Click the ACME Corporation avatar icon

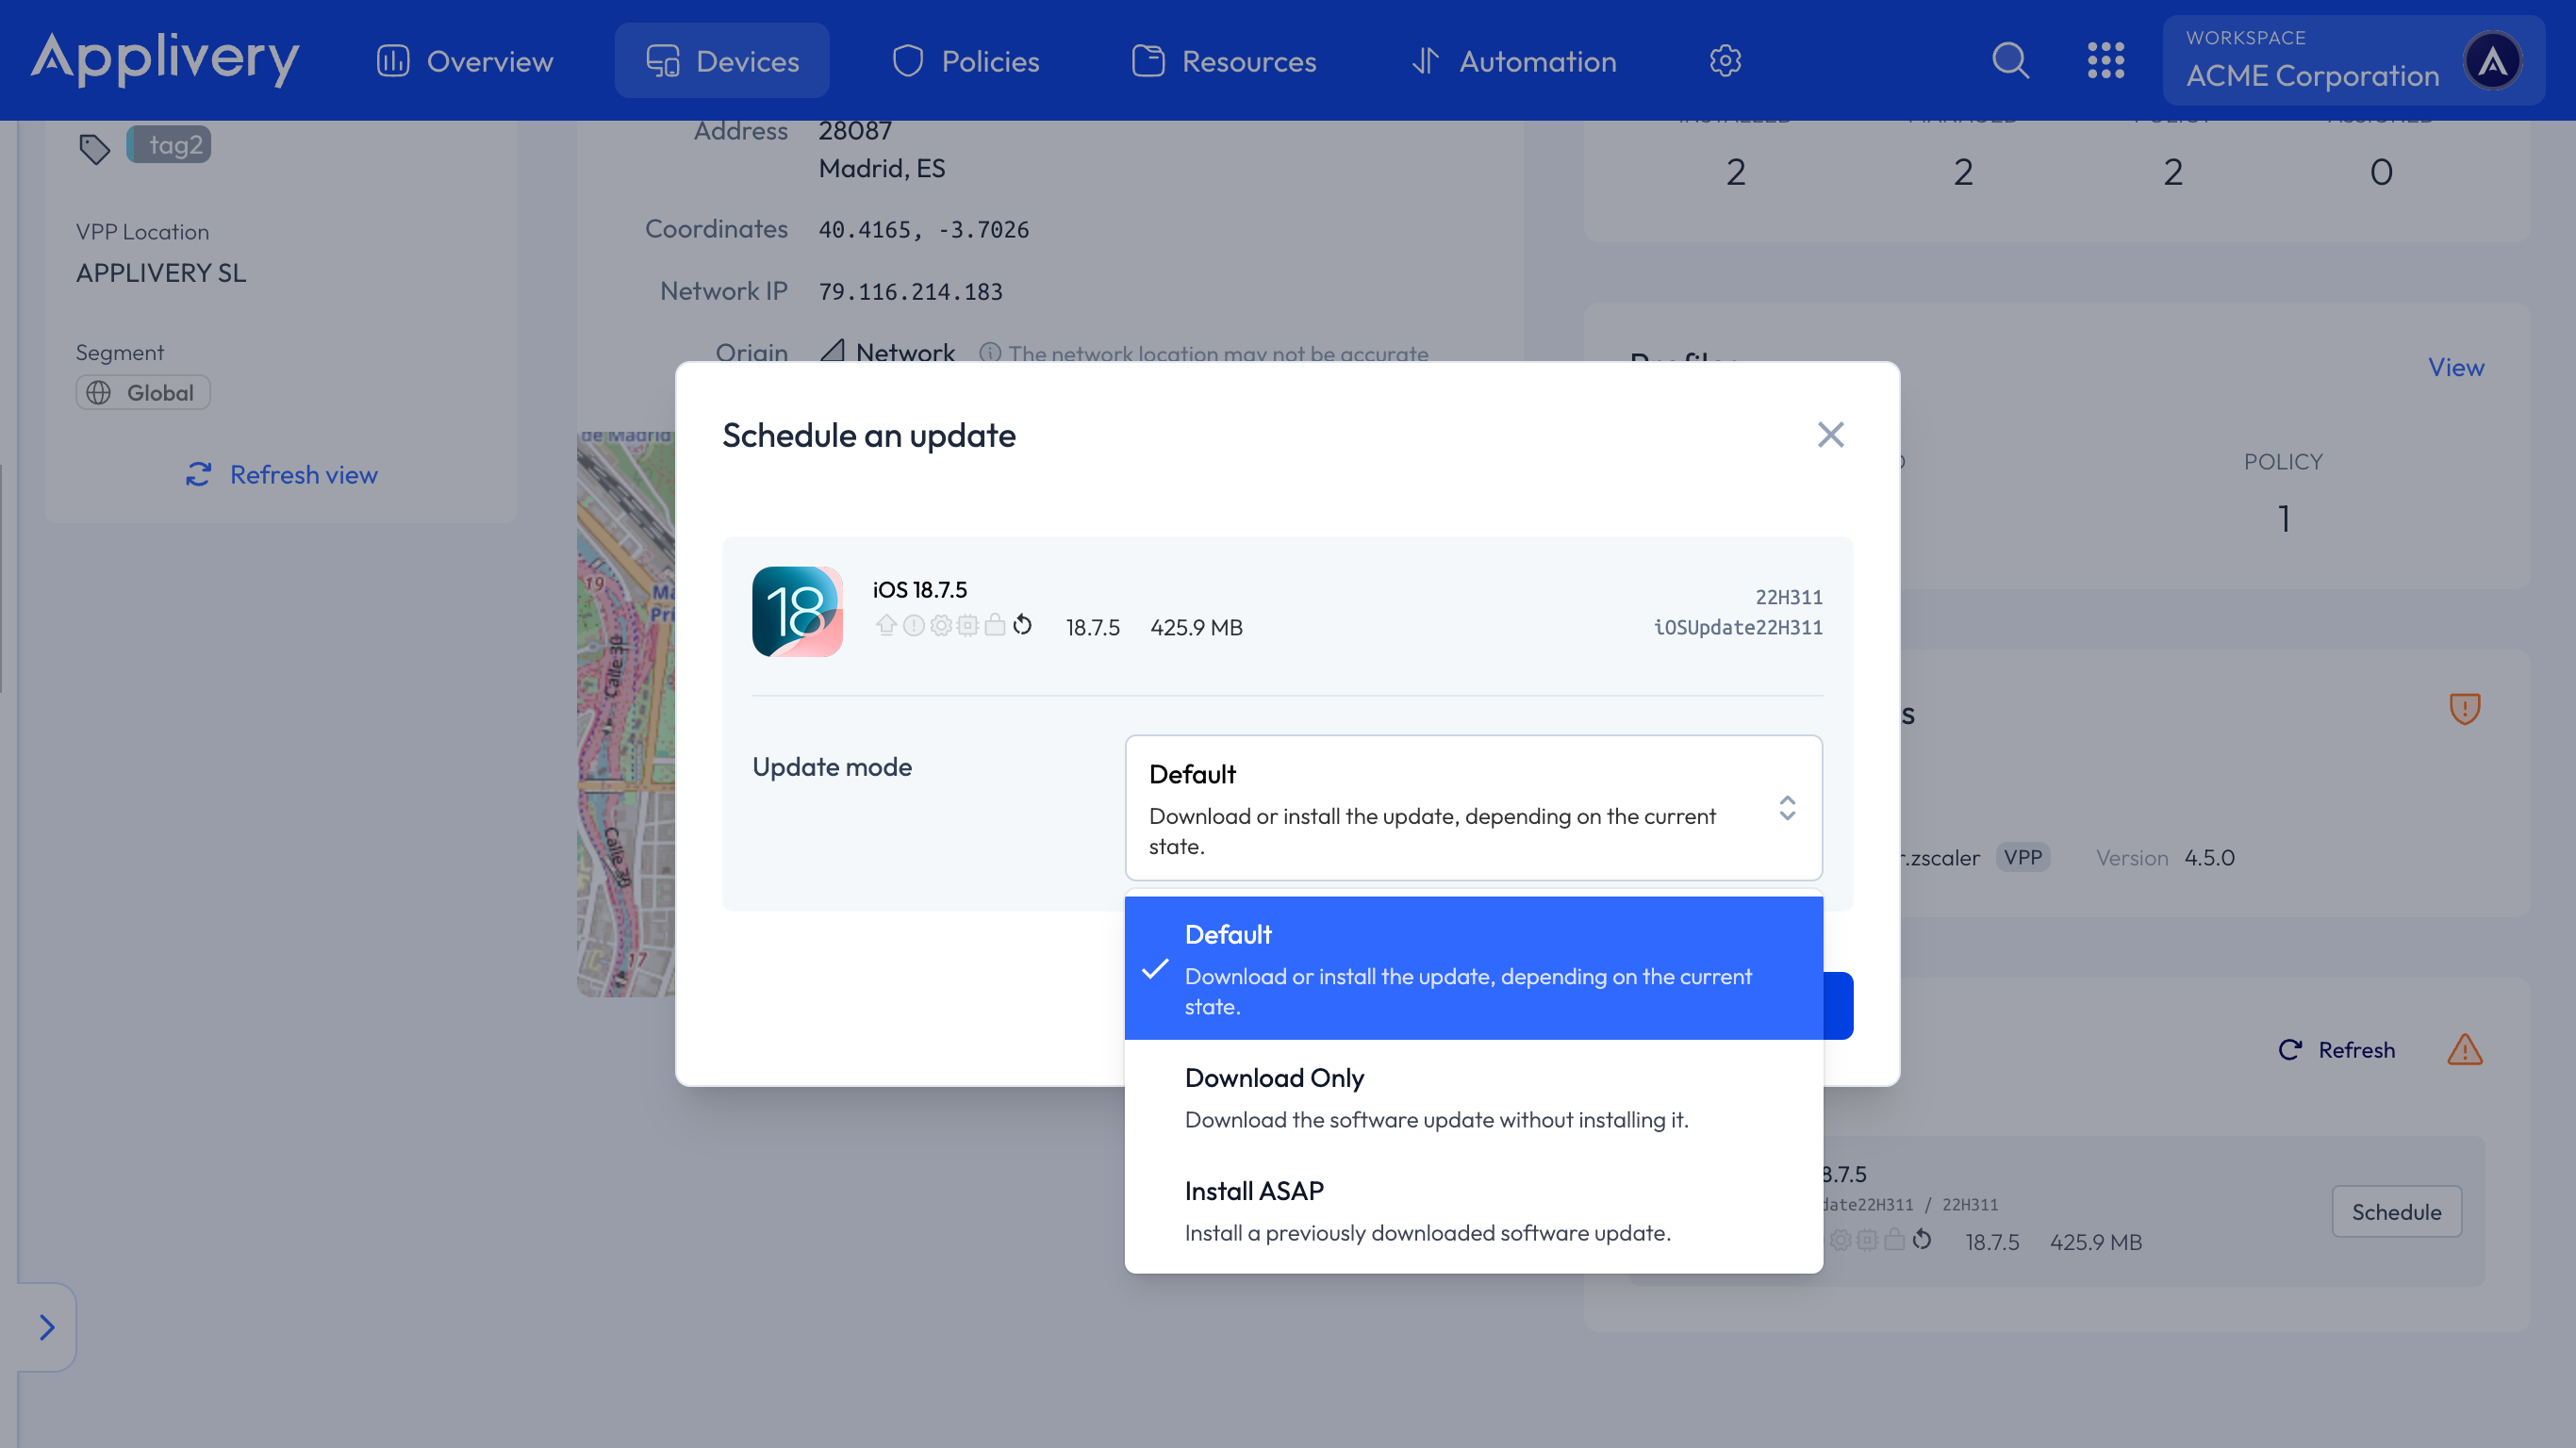[x=2493, y=60]
